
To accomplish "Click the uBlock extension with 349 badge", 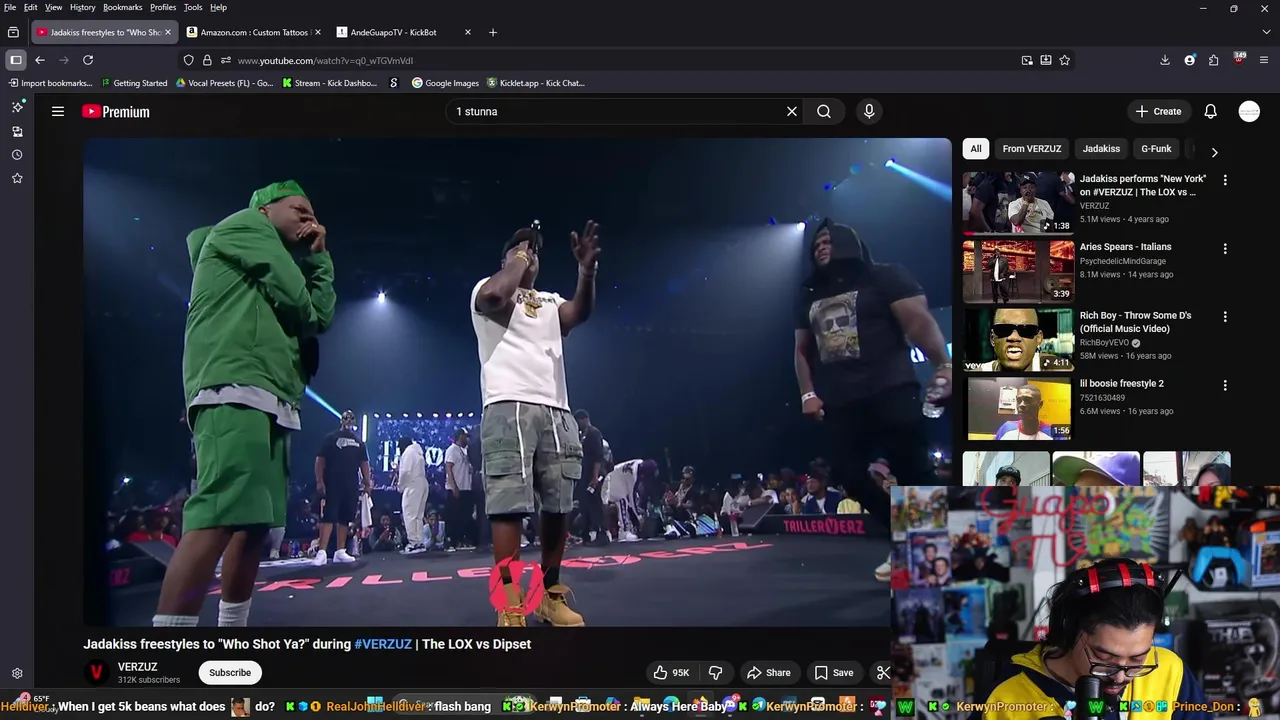I will [1239, 59].
